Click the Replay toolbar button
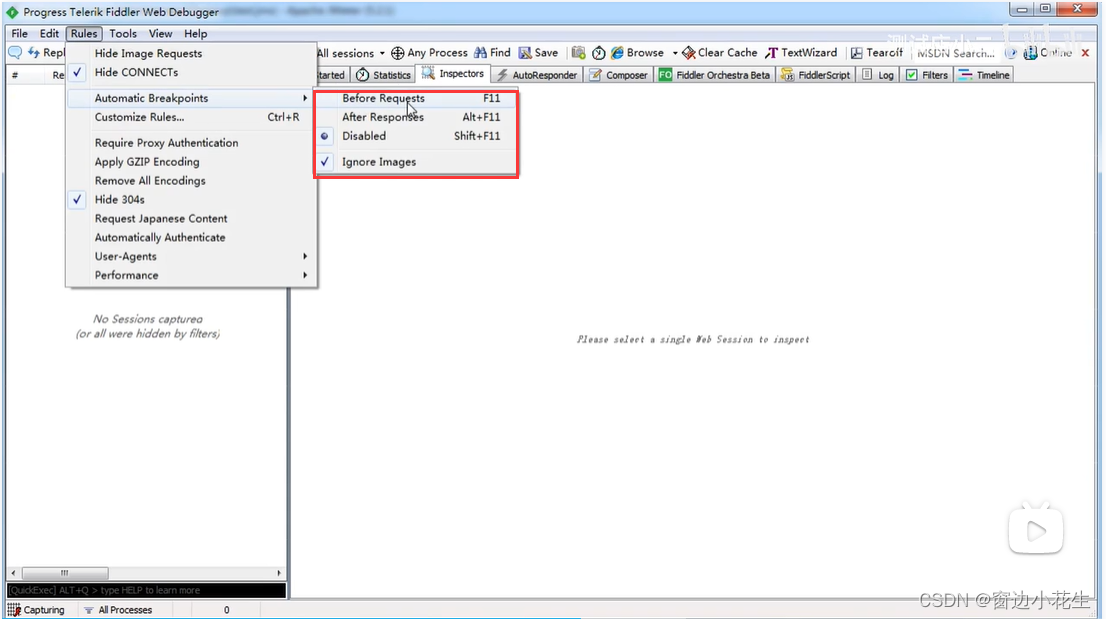Screen dimensions: 1106x619 46,53
